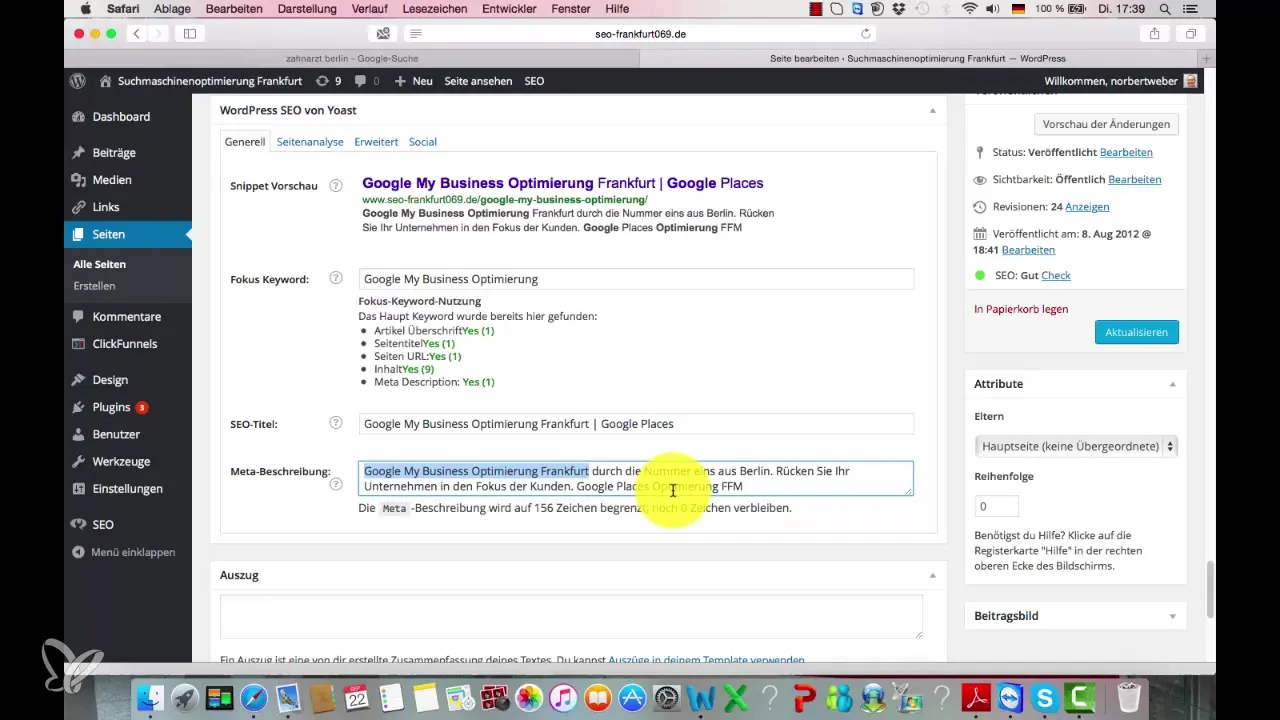Open Einstellungen in the sidebar
Image resolution: width=1280 pixels, height=720 pixels.
tap(127, 489)
